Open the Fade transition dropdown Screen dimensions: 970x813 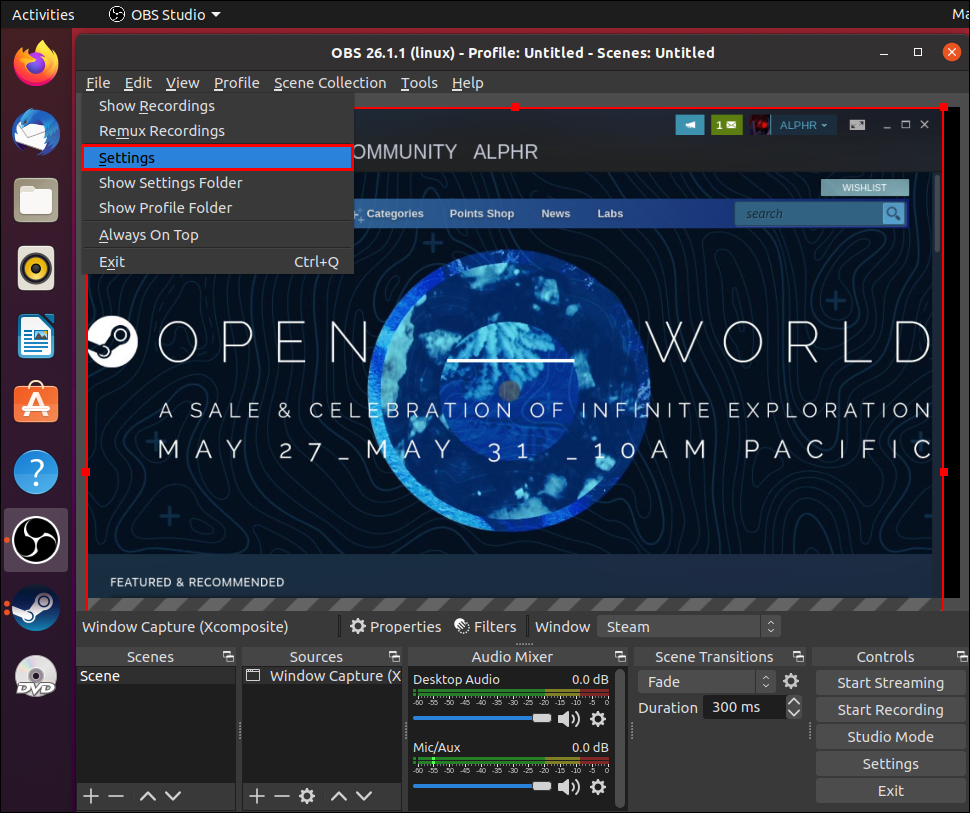707,682
